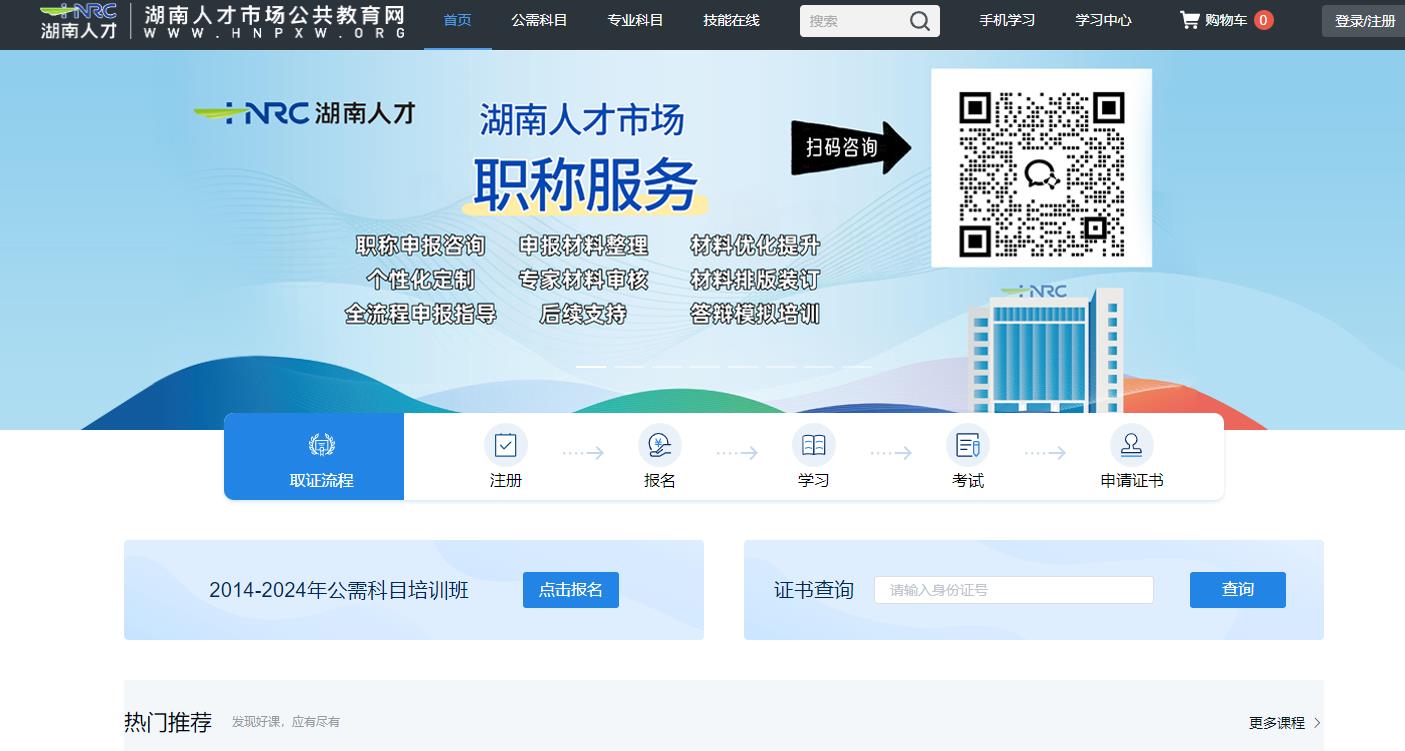Click the 学习 step label
This screenshot has height=751, width=1405.
(814, 481)
